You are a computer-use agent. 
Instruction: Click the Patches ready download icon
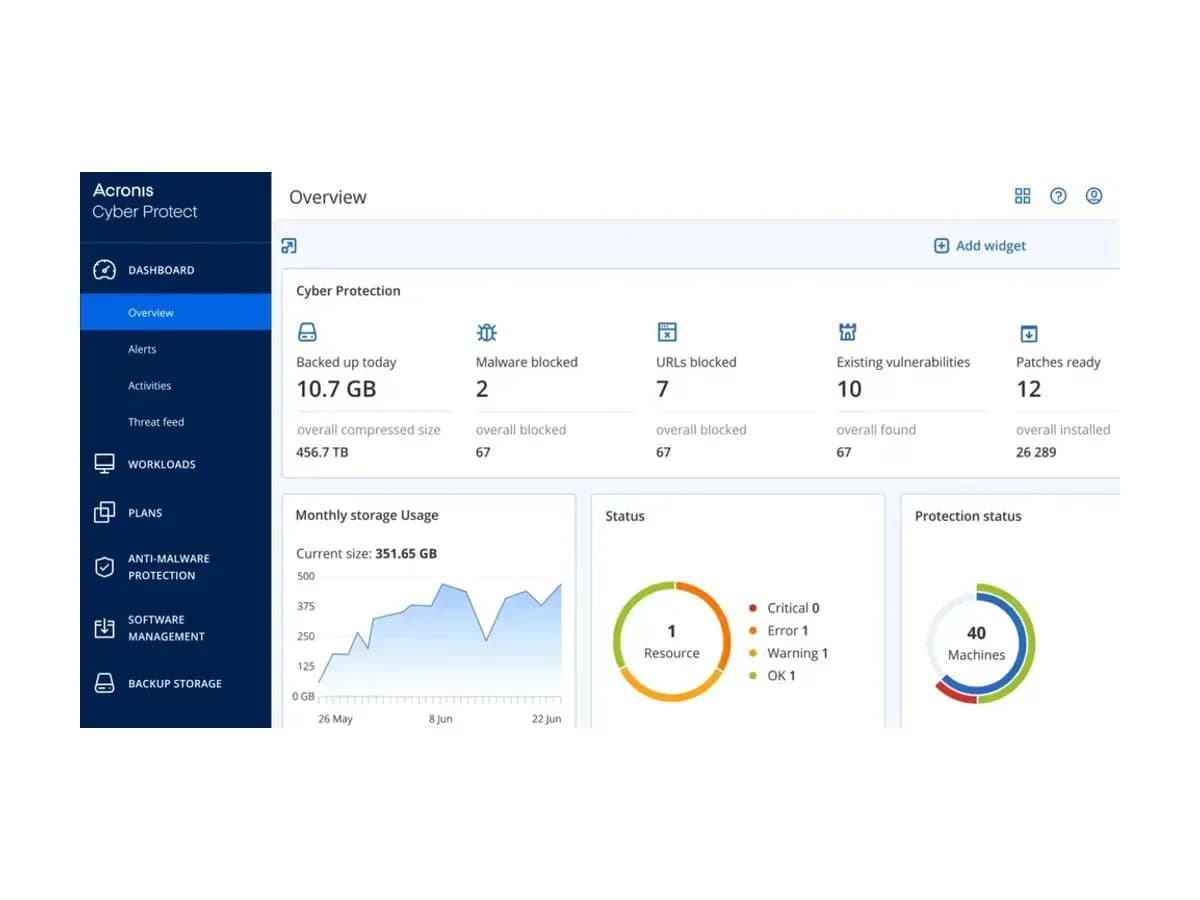pyautogui.click(x=1028, y=333)
